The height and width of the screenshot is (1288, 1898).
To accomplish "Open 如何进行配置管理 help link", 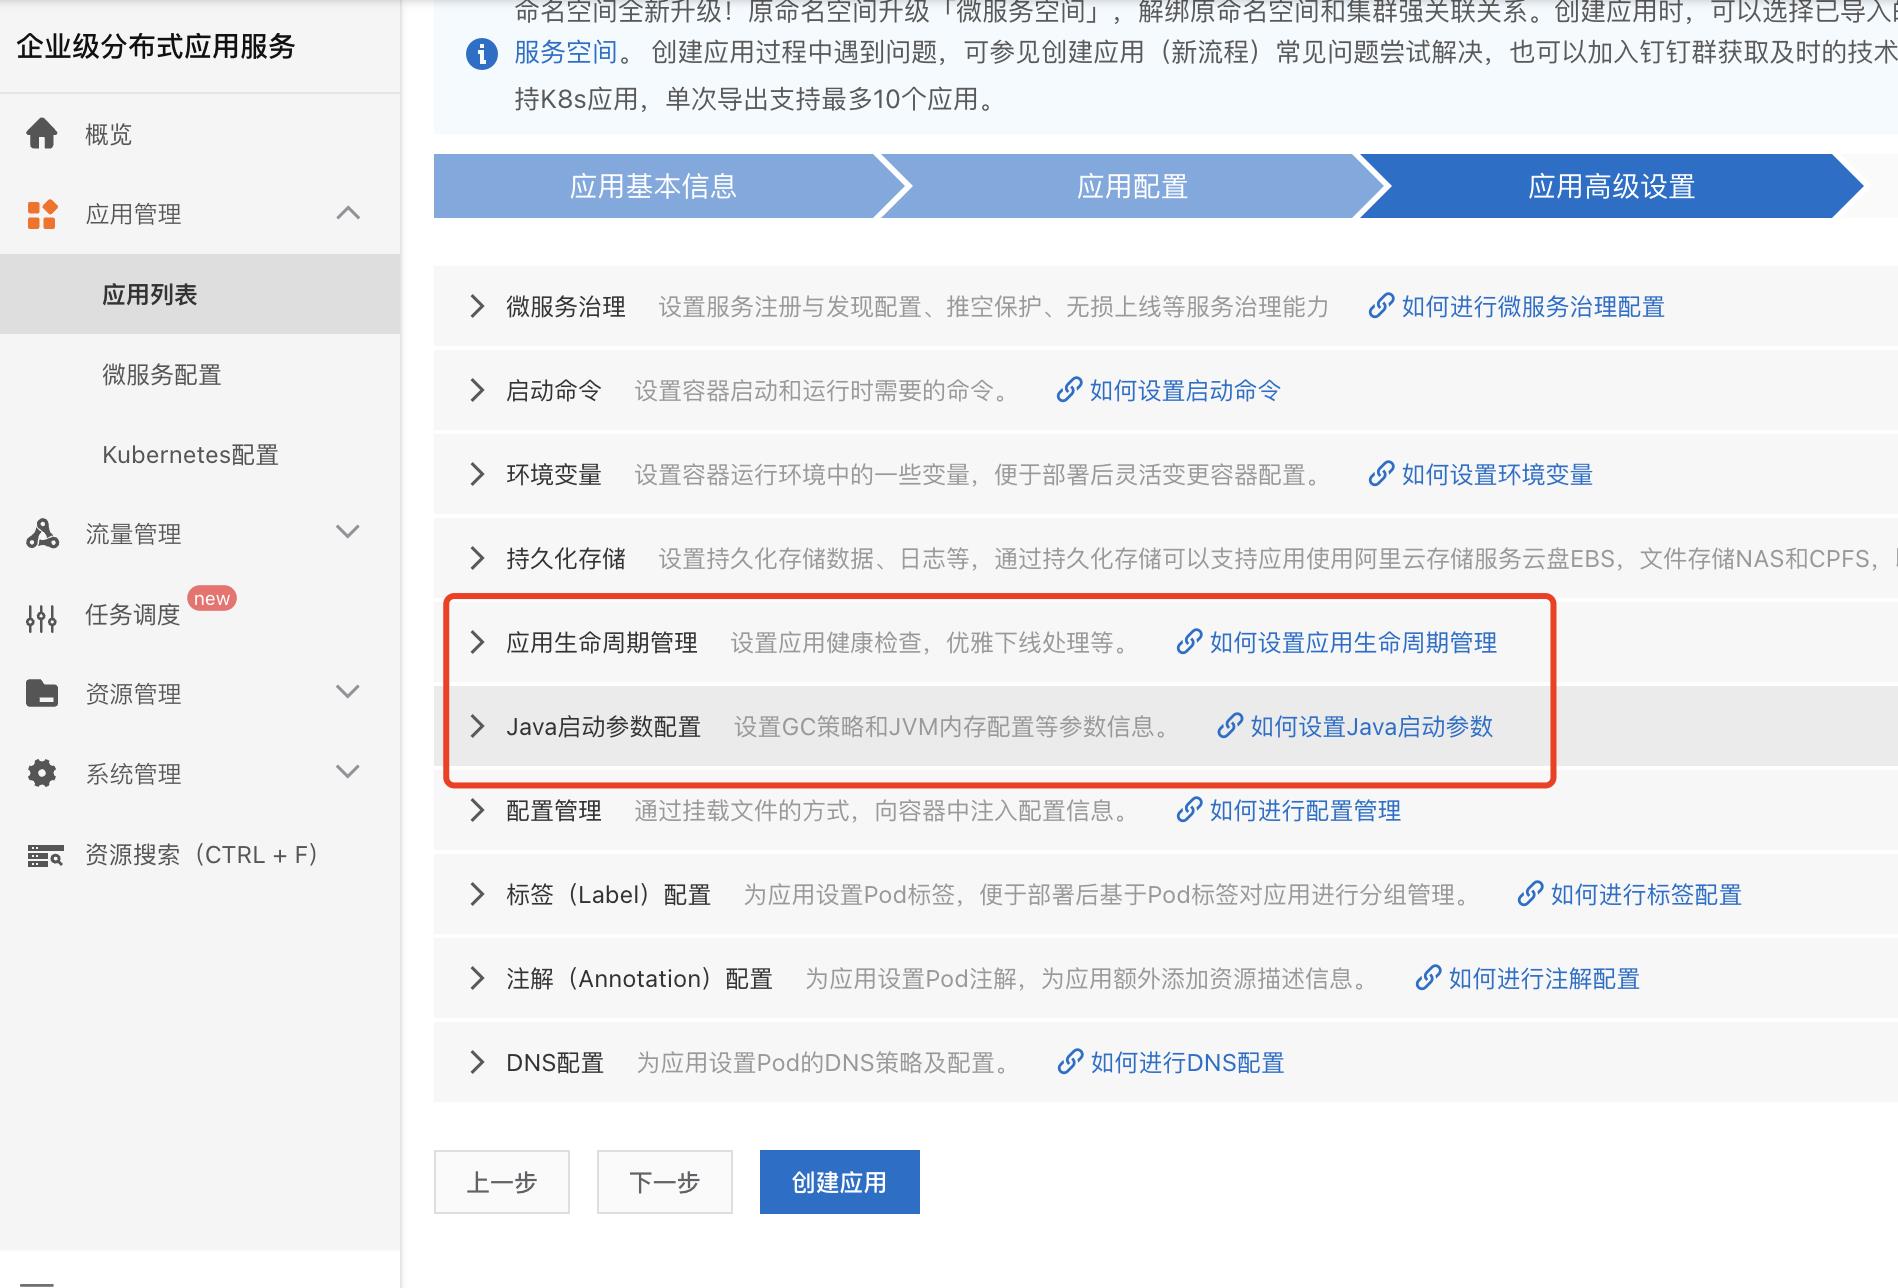I will coord(1305,811).
